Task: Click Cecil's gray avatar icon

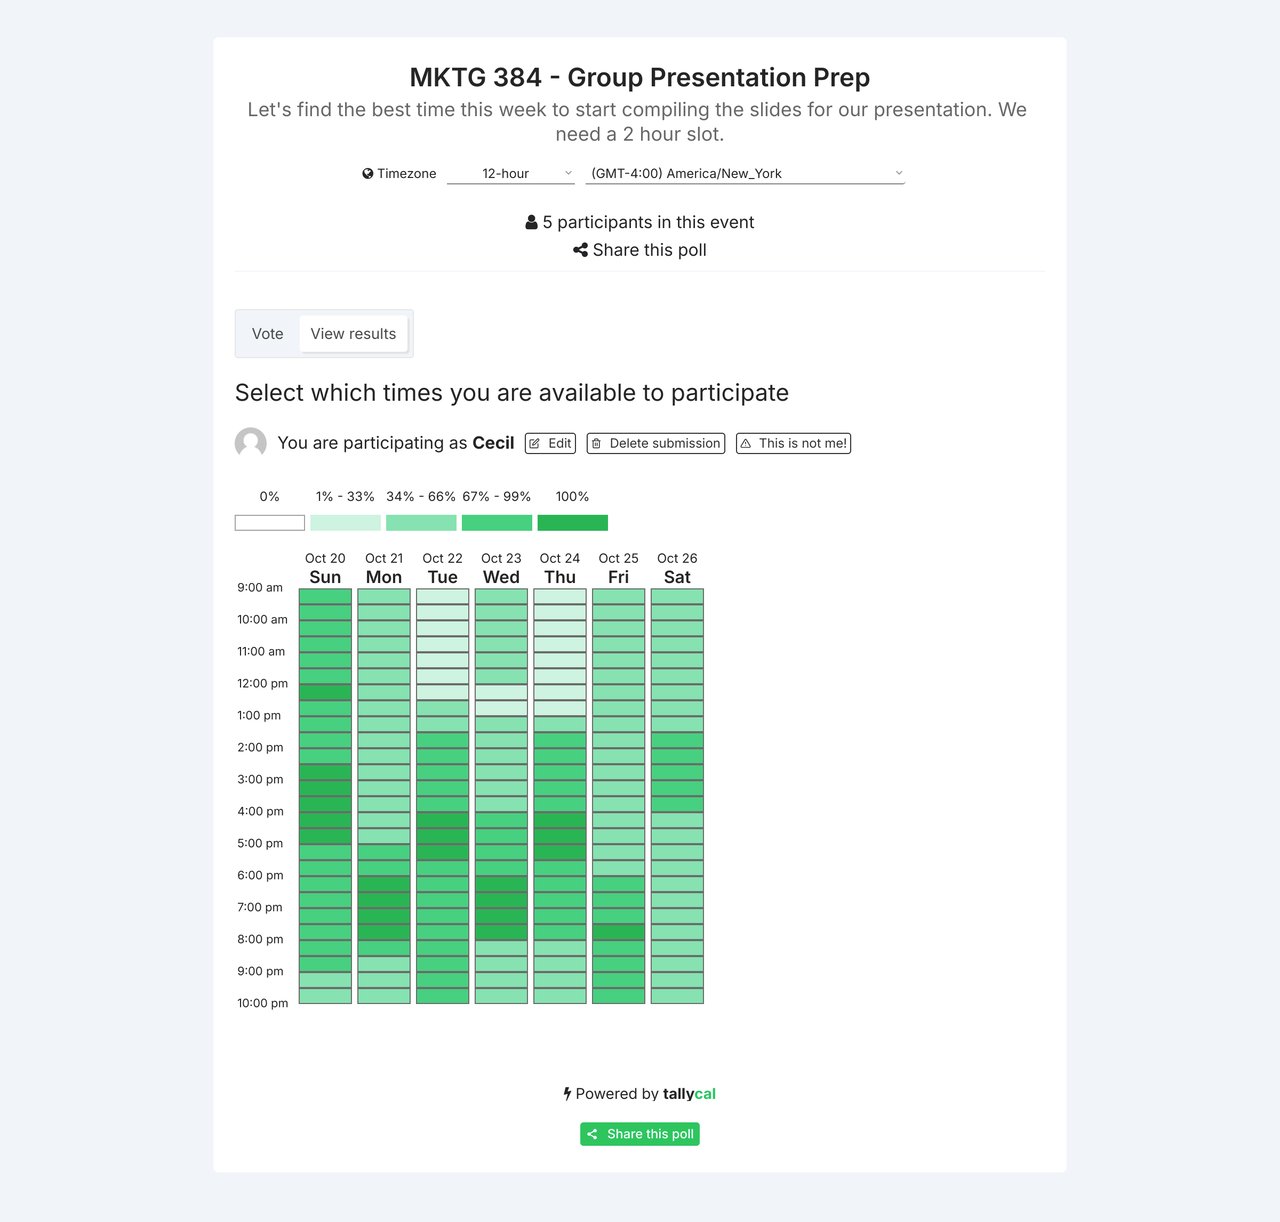Action: (x=251, y=443)
